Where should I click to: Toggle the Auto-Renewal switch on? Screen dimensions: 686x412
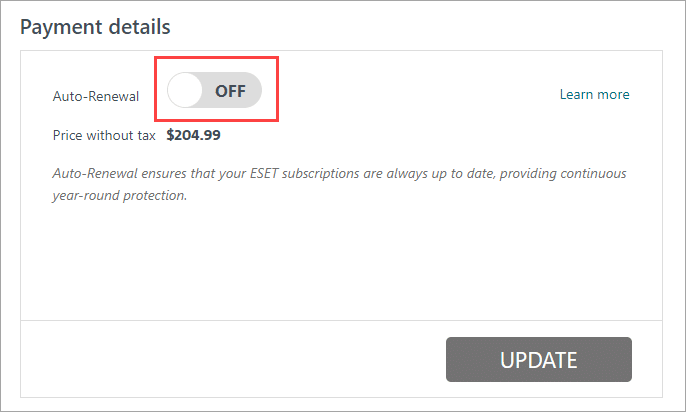(215, 91)
